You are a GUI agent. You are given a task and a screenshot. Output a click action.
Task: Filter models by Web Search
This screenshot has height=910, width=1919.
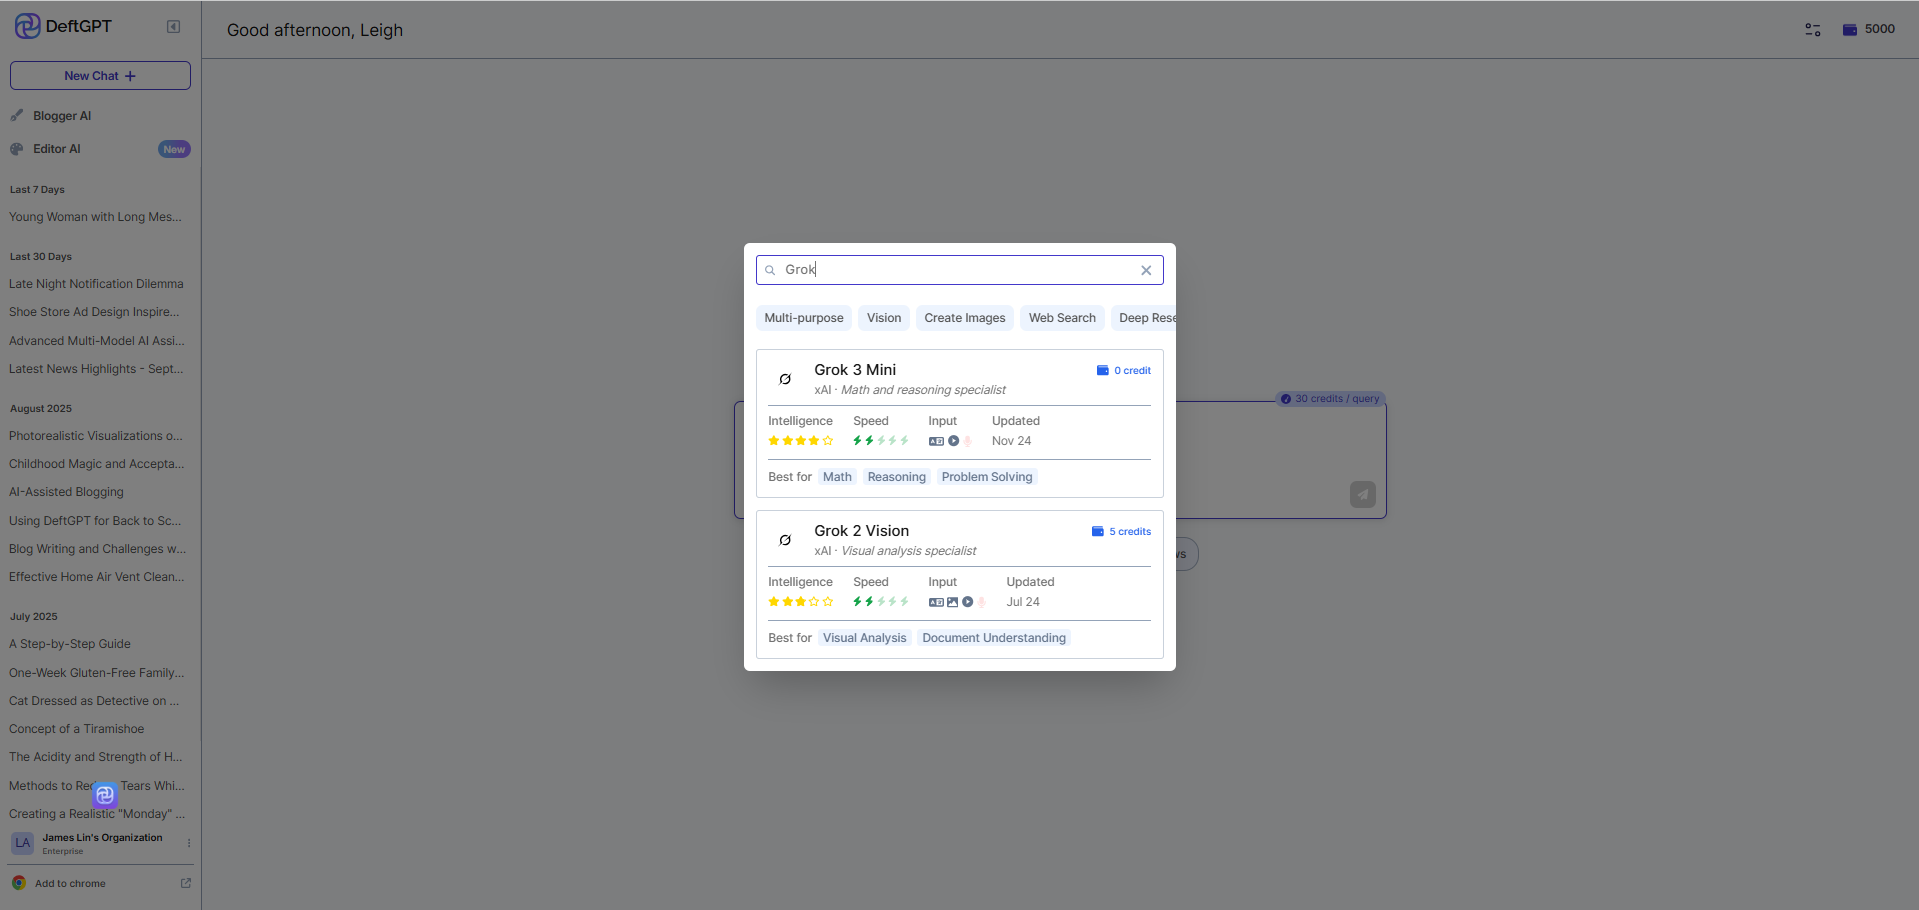click(1061, 318)
